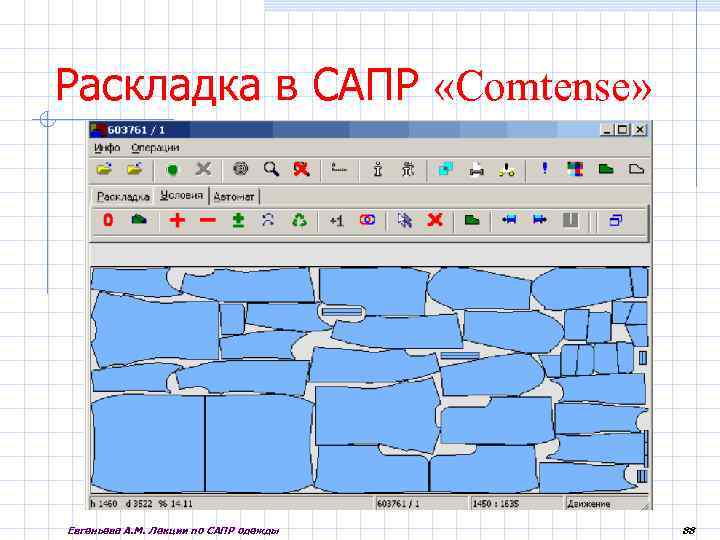Viewport: 720px width, 540px height.
Task: Click the green plus-minus icon
Action: [238, 220]
